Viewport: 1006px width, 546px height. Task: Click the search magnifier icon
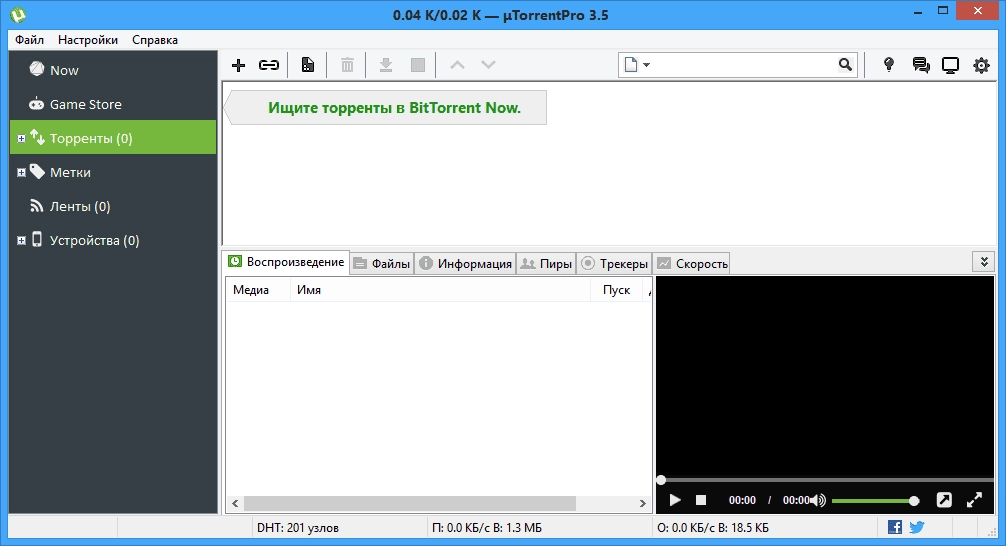pos(846,65)
